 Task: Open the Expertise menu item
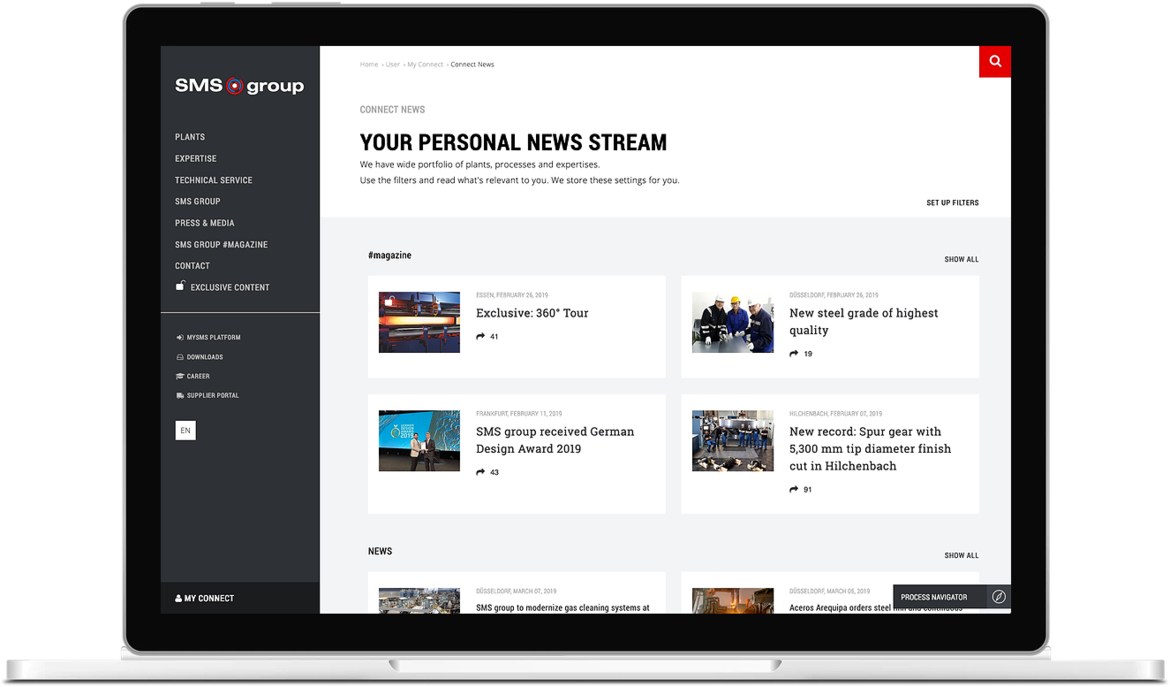(195, 158)
